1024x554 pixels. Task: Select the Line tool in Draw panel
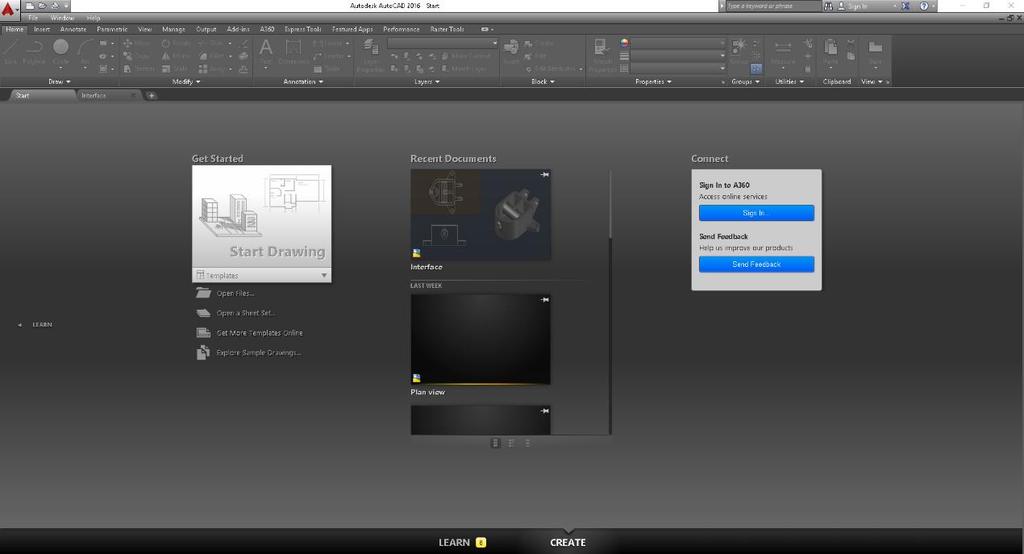pyautogui.click(x=10, y=52)
